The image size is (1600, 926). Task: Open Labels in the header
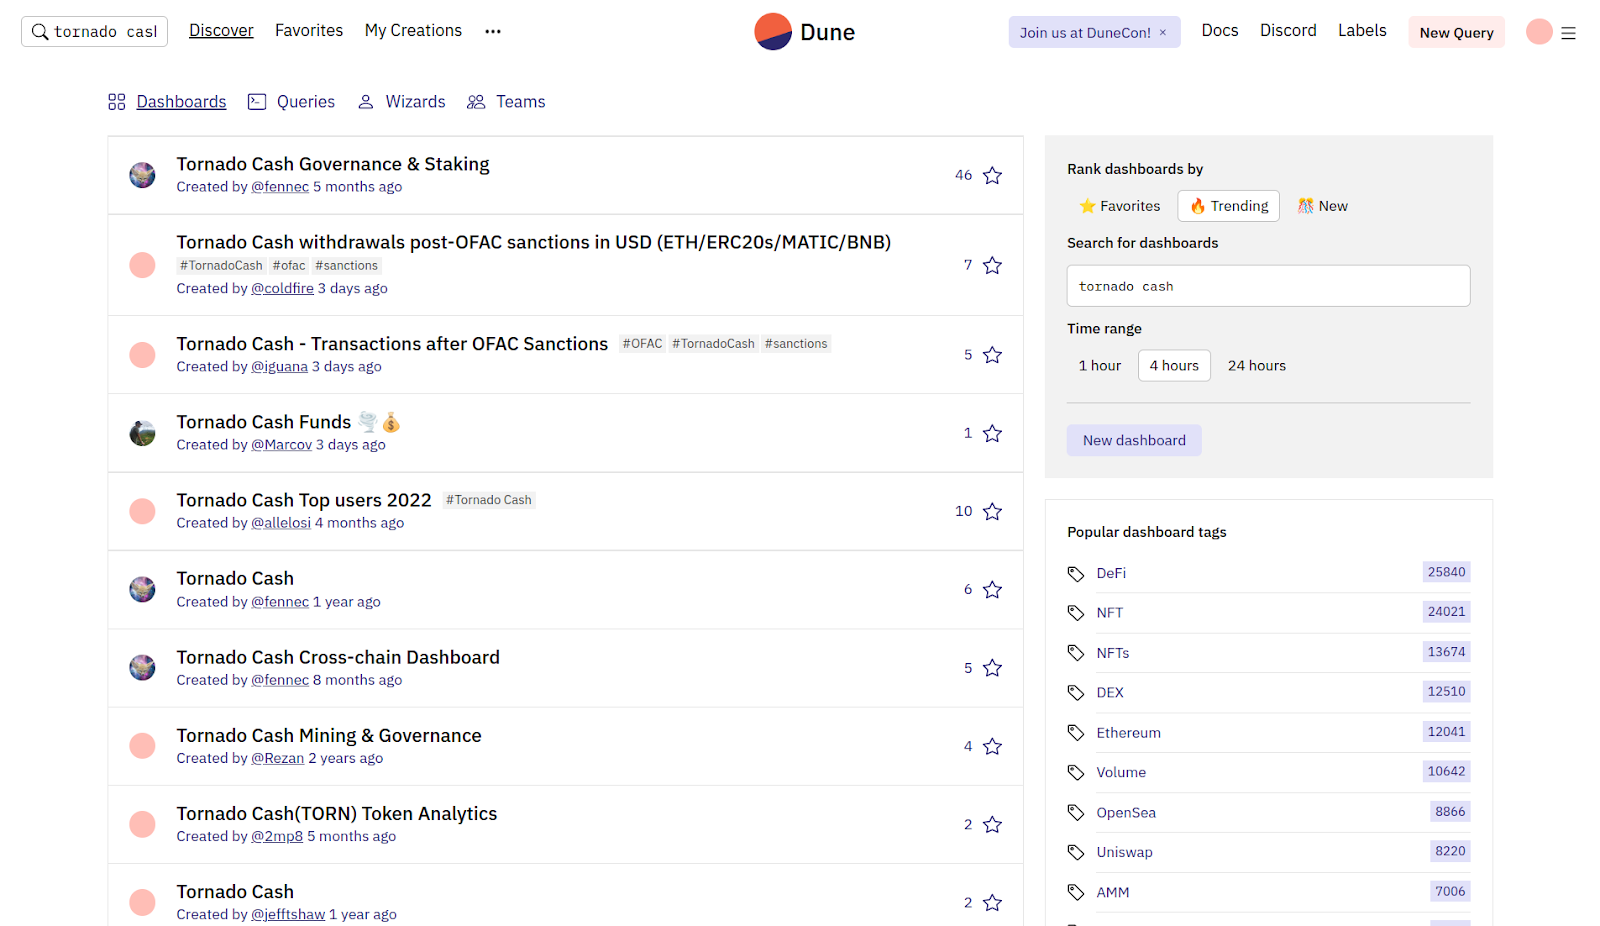(1362, 31)
